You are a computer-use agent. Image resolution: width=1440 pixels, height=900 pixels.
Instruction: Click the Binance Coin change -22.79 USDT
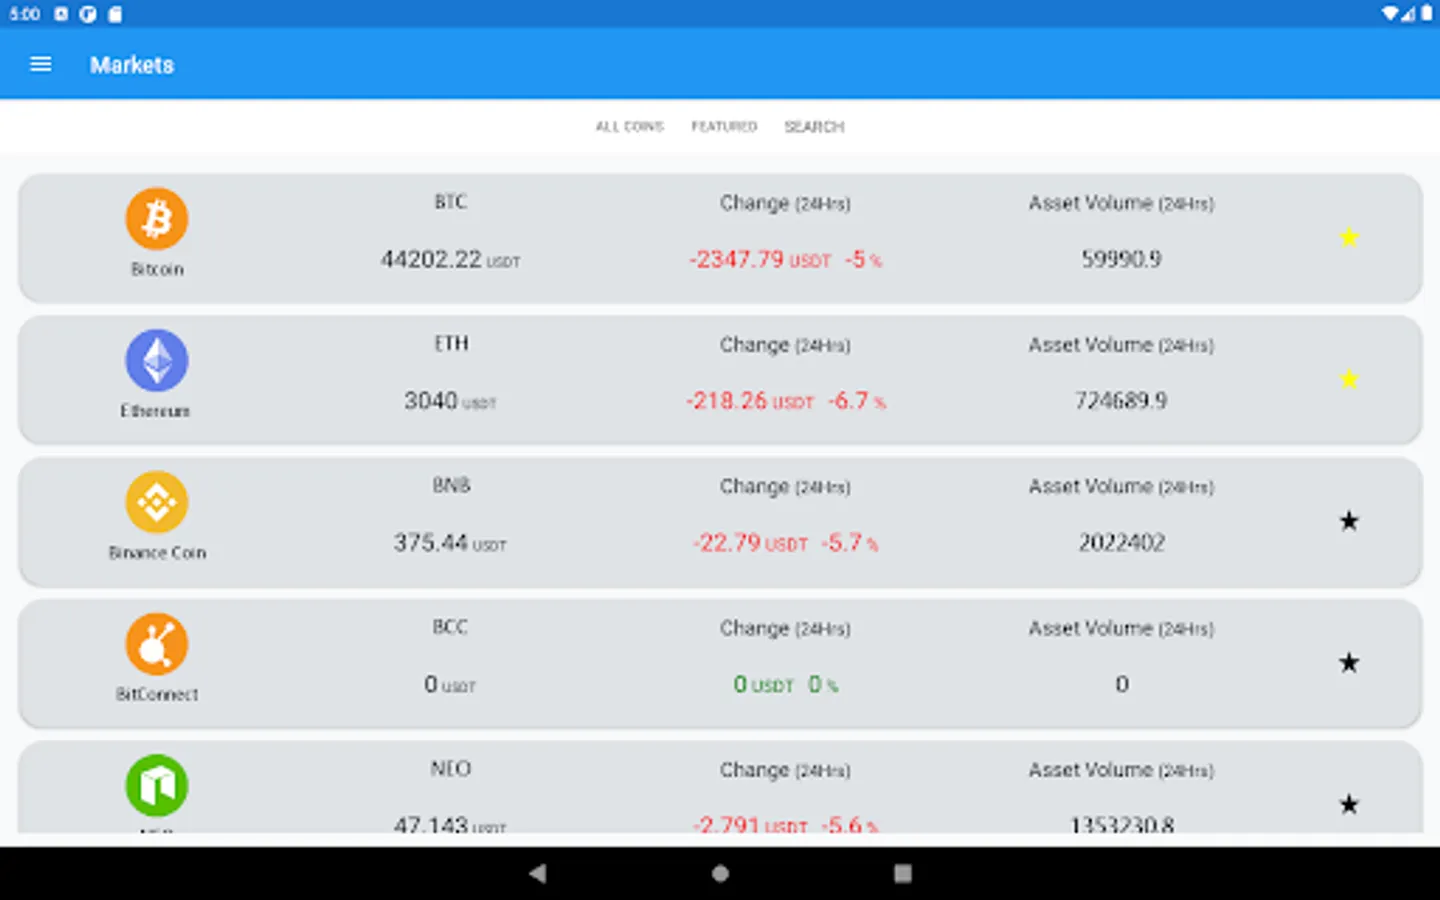(x=750, y=543)
